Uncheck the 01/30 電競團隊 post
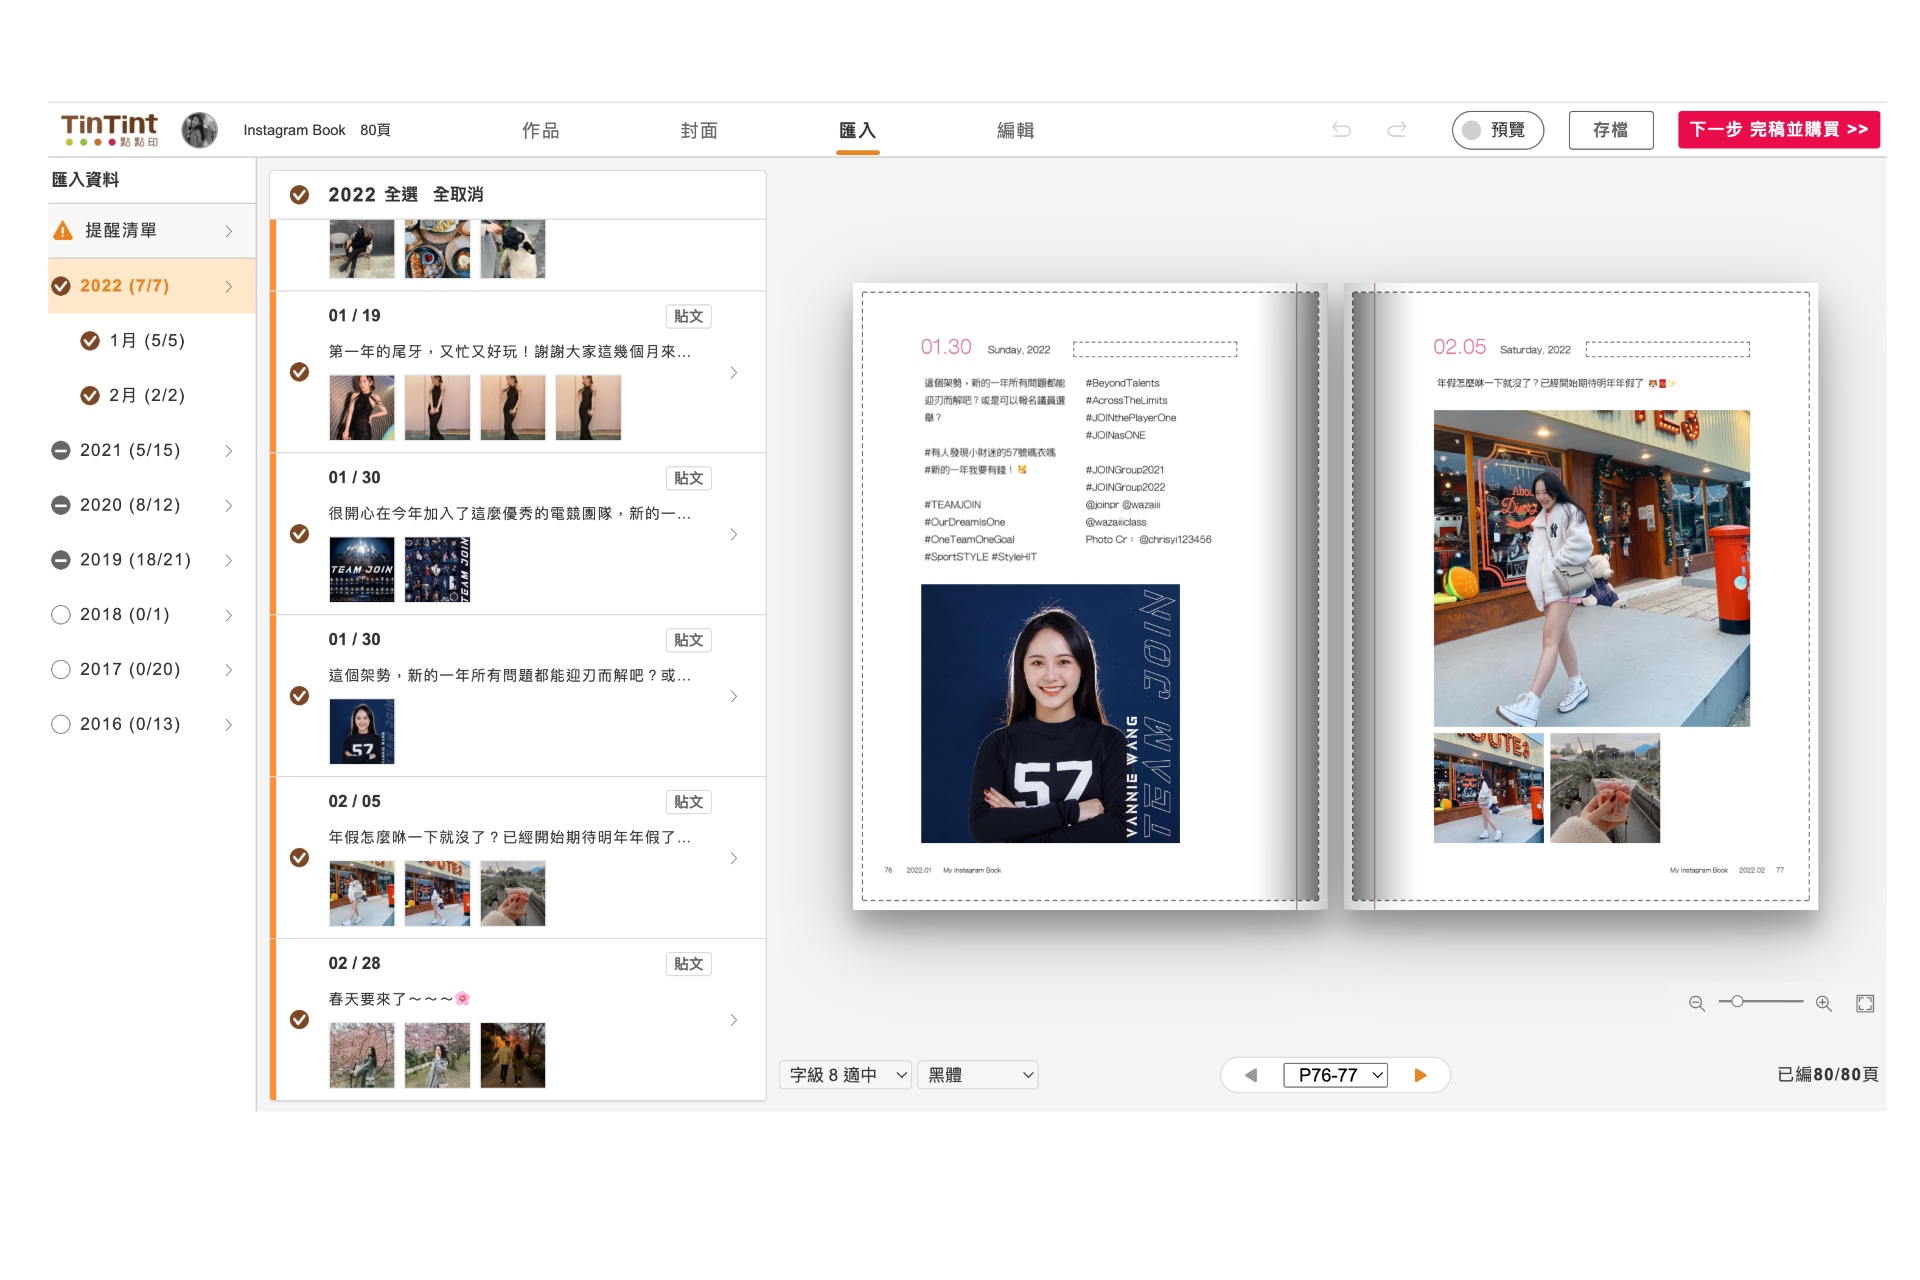 coord(299,534)
